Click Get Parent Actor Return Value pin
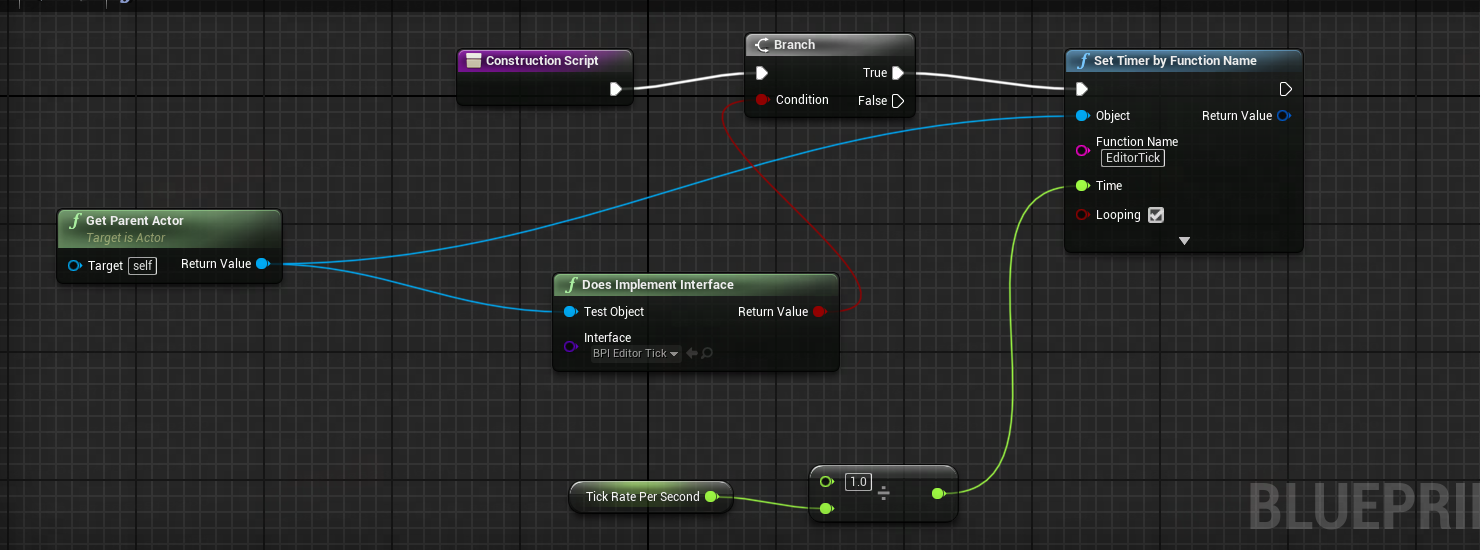 [262, 264]
